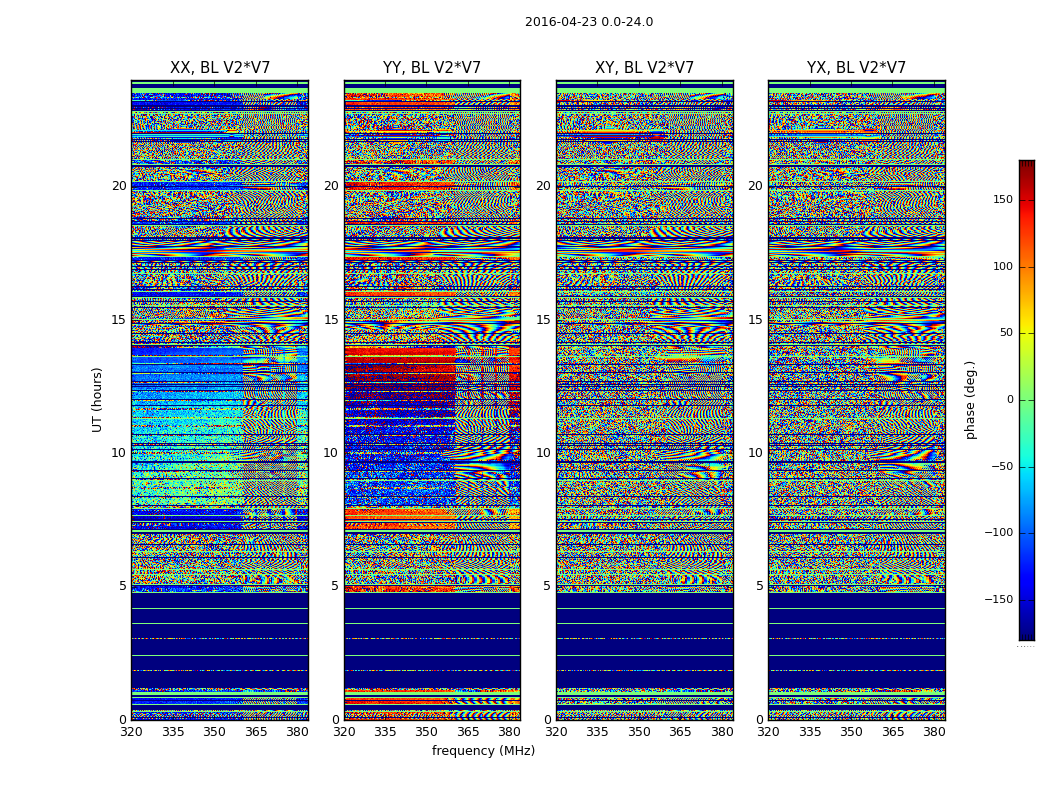Viewport: 1050px width, 800px height.
Task: Click the colorbar tick label '−100'
Action: pos(999,532)
